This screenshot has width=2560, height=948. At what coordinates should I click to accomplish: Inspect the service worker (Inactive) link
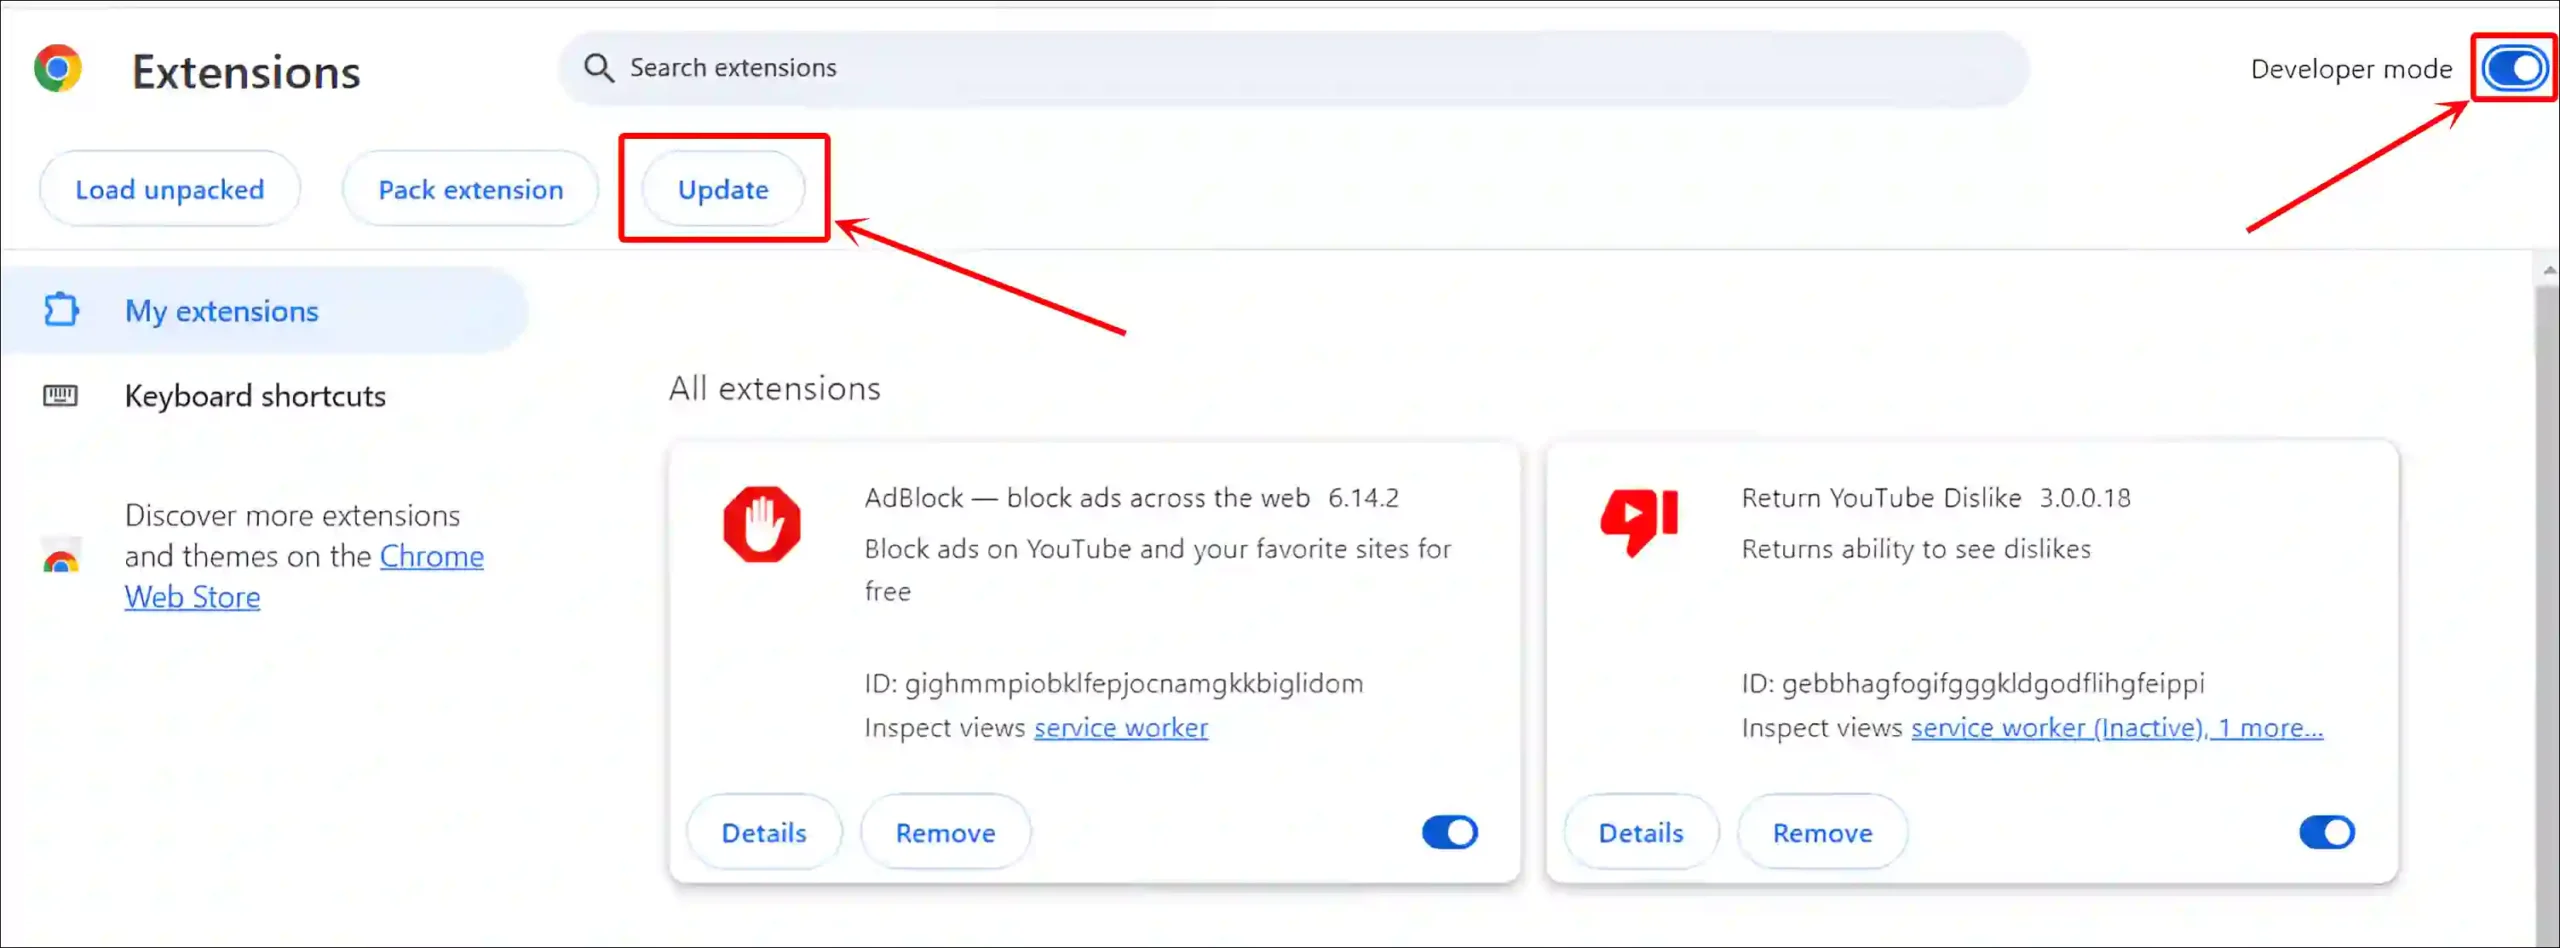point(2117,727)
